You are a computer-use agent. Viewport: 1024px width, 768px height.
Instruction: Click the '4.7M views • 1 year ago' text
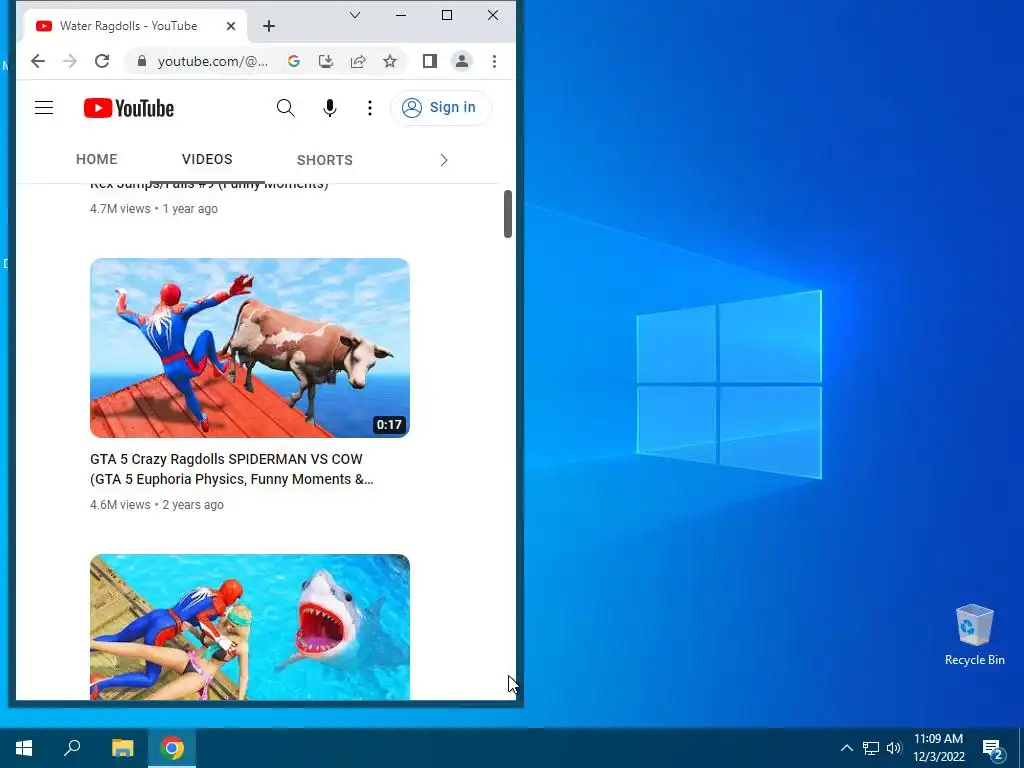pos(154,209)
